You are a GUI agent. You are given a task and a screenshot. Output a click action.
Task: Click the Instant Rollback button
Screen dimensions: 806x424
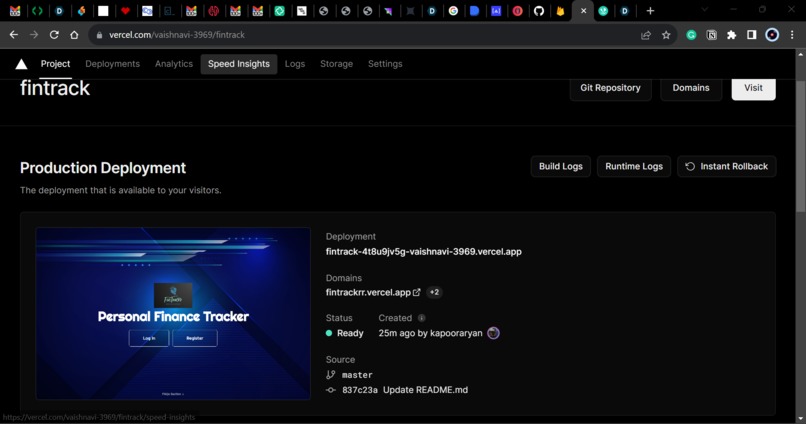coord(727,167)
